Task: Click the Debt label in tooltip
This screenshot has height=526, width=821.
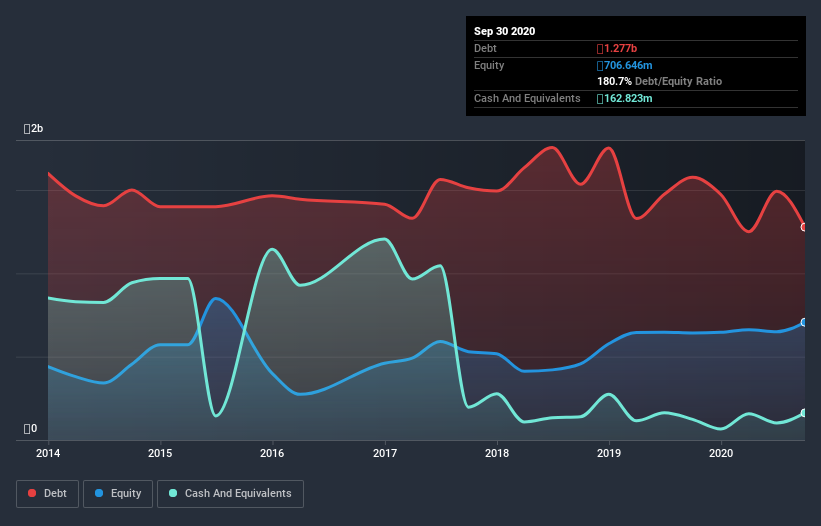Action: pyautogui.click(x=485, y=49)
